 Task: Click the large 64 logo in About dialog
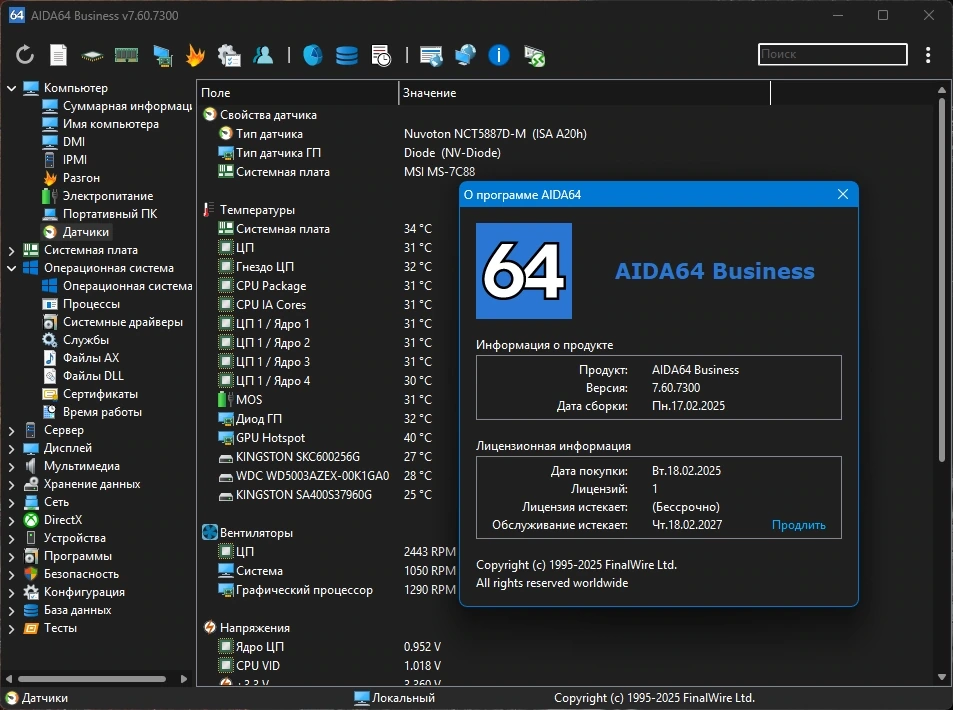(x=523, y=271)
